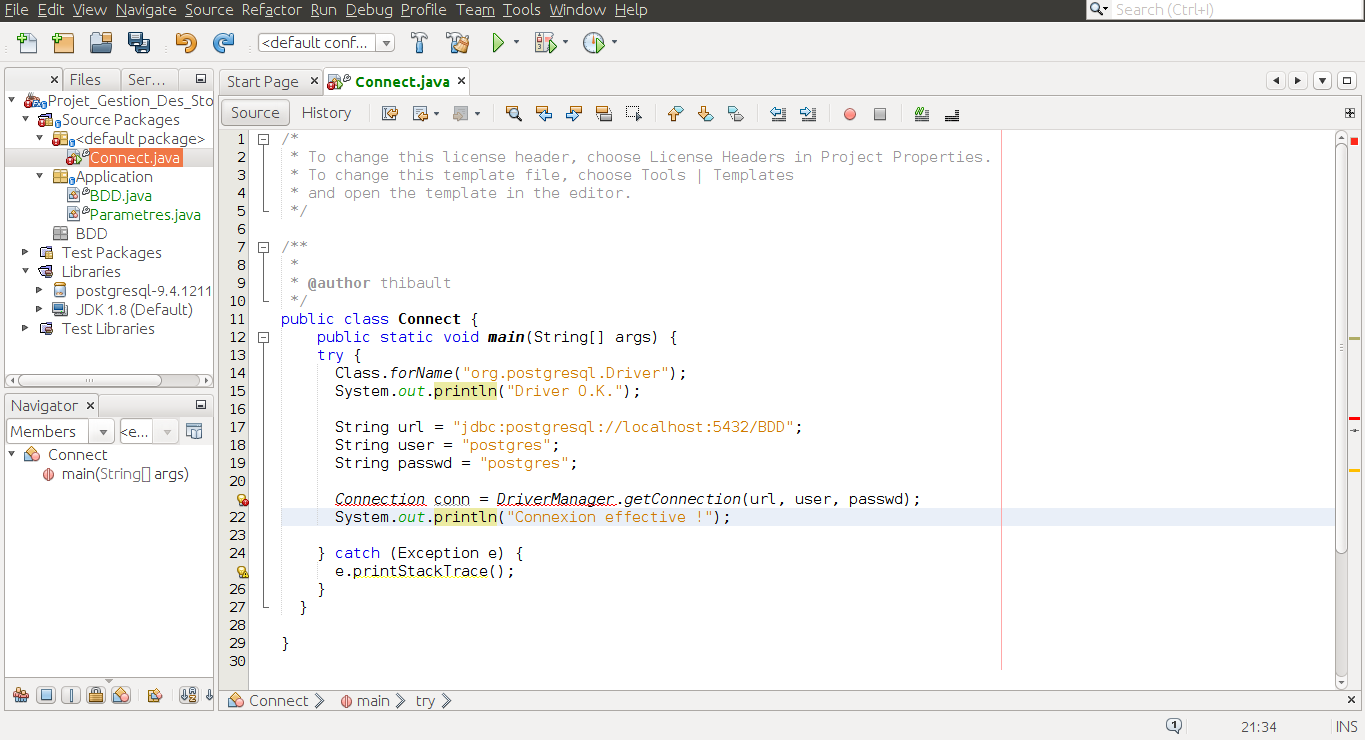
Task: Run the project with green arrow icon
Action: [x=497, y=42]
